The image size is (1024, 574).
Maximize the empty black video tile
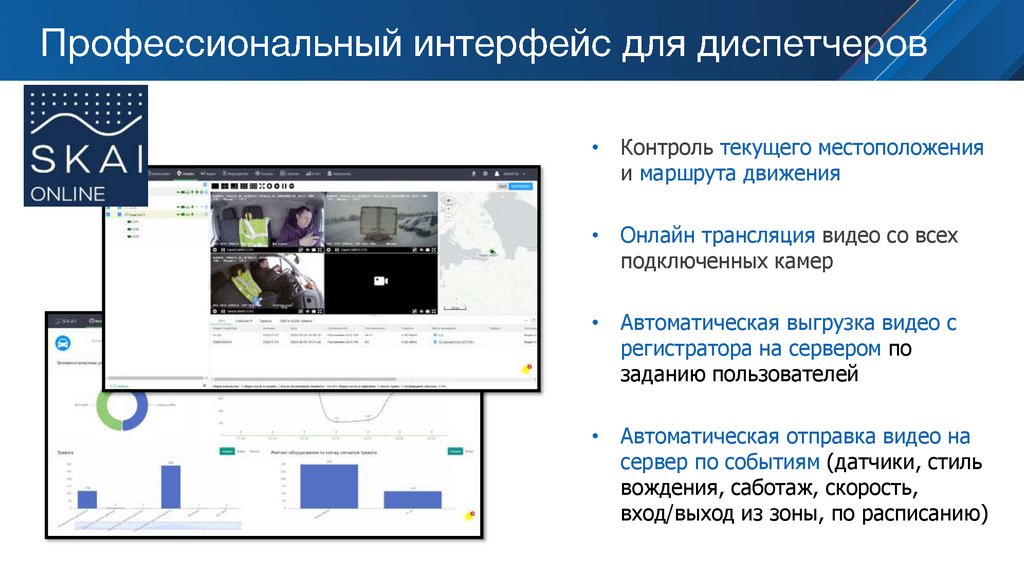(x=434, y=311)
